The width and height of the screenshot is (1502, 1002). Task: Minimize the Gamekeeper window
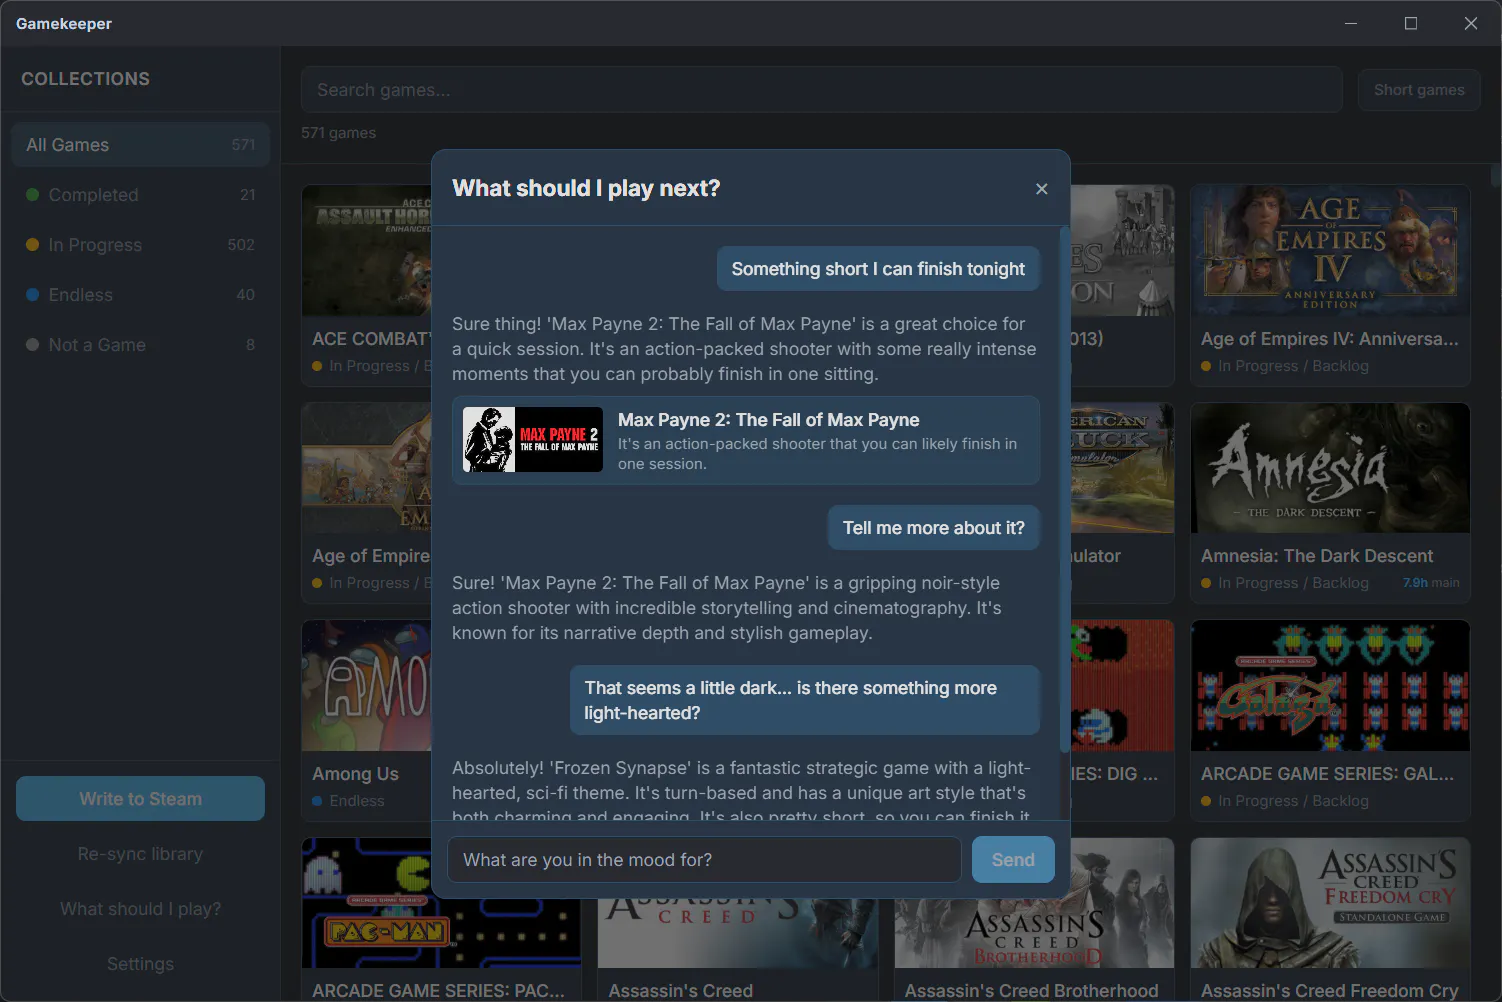tap(1351, 23)
